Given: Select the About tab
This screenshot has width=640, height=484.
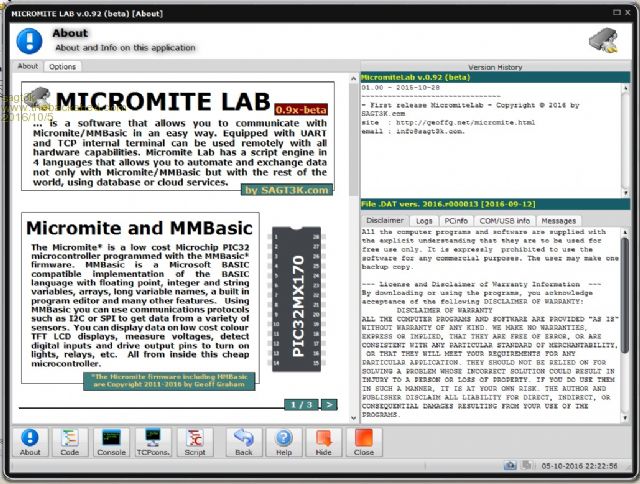Looking at the screenshot, I should coord(28,67).
